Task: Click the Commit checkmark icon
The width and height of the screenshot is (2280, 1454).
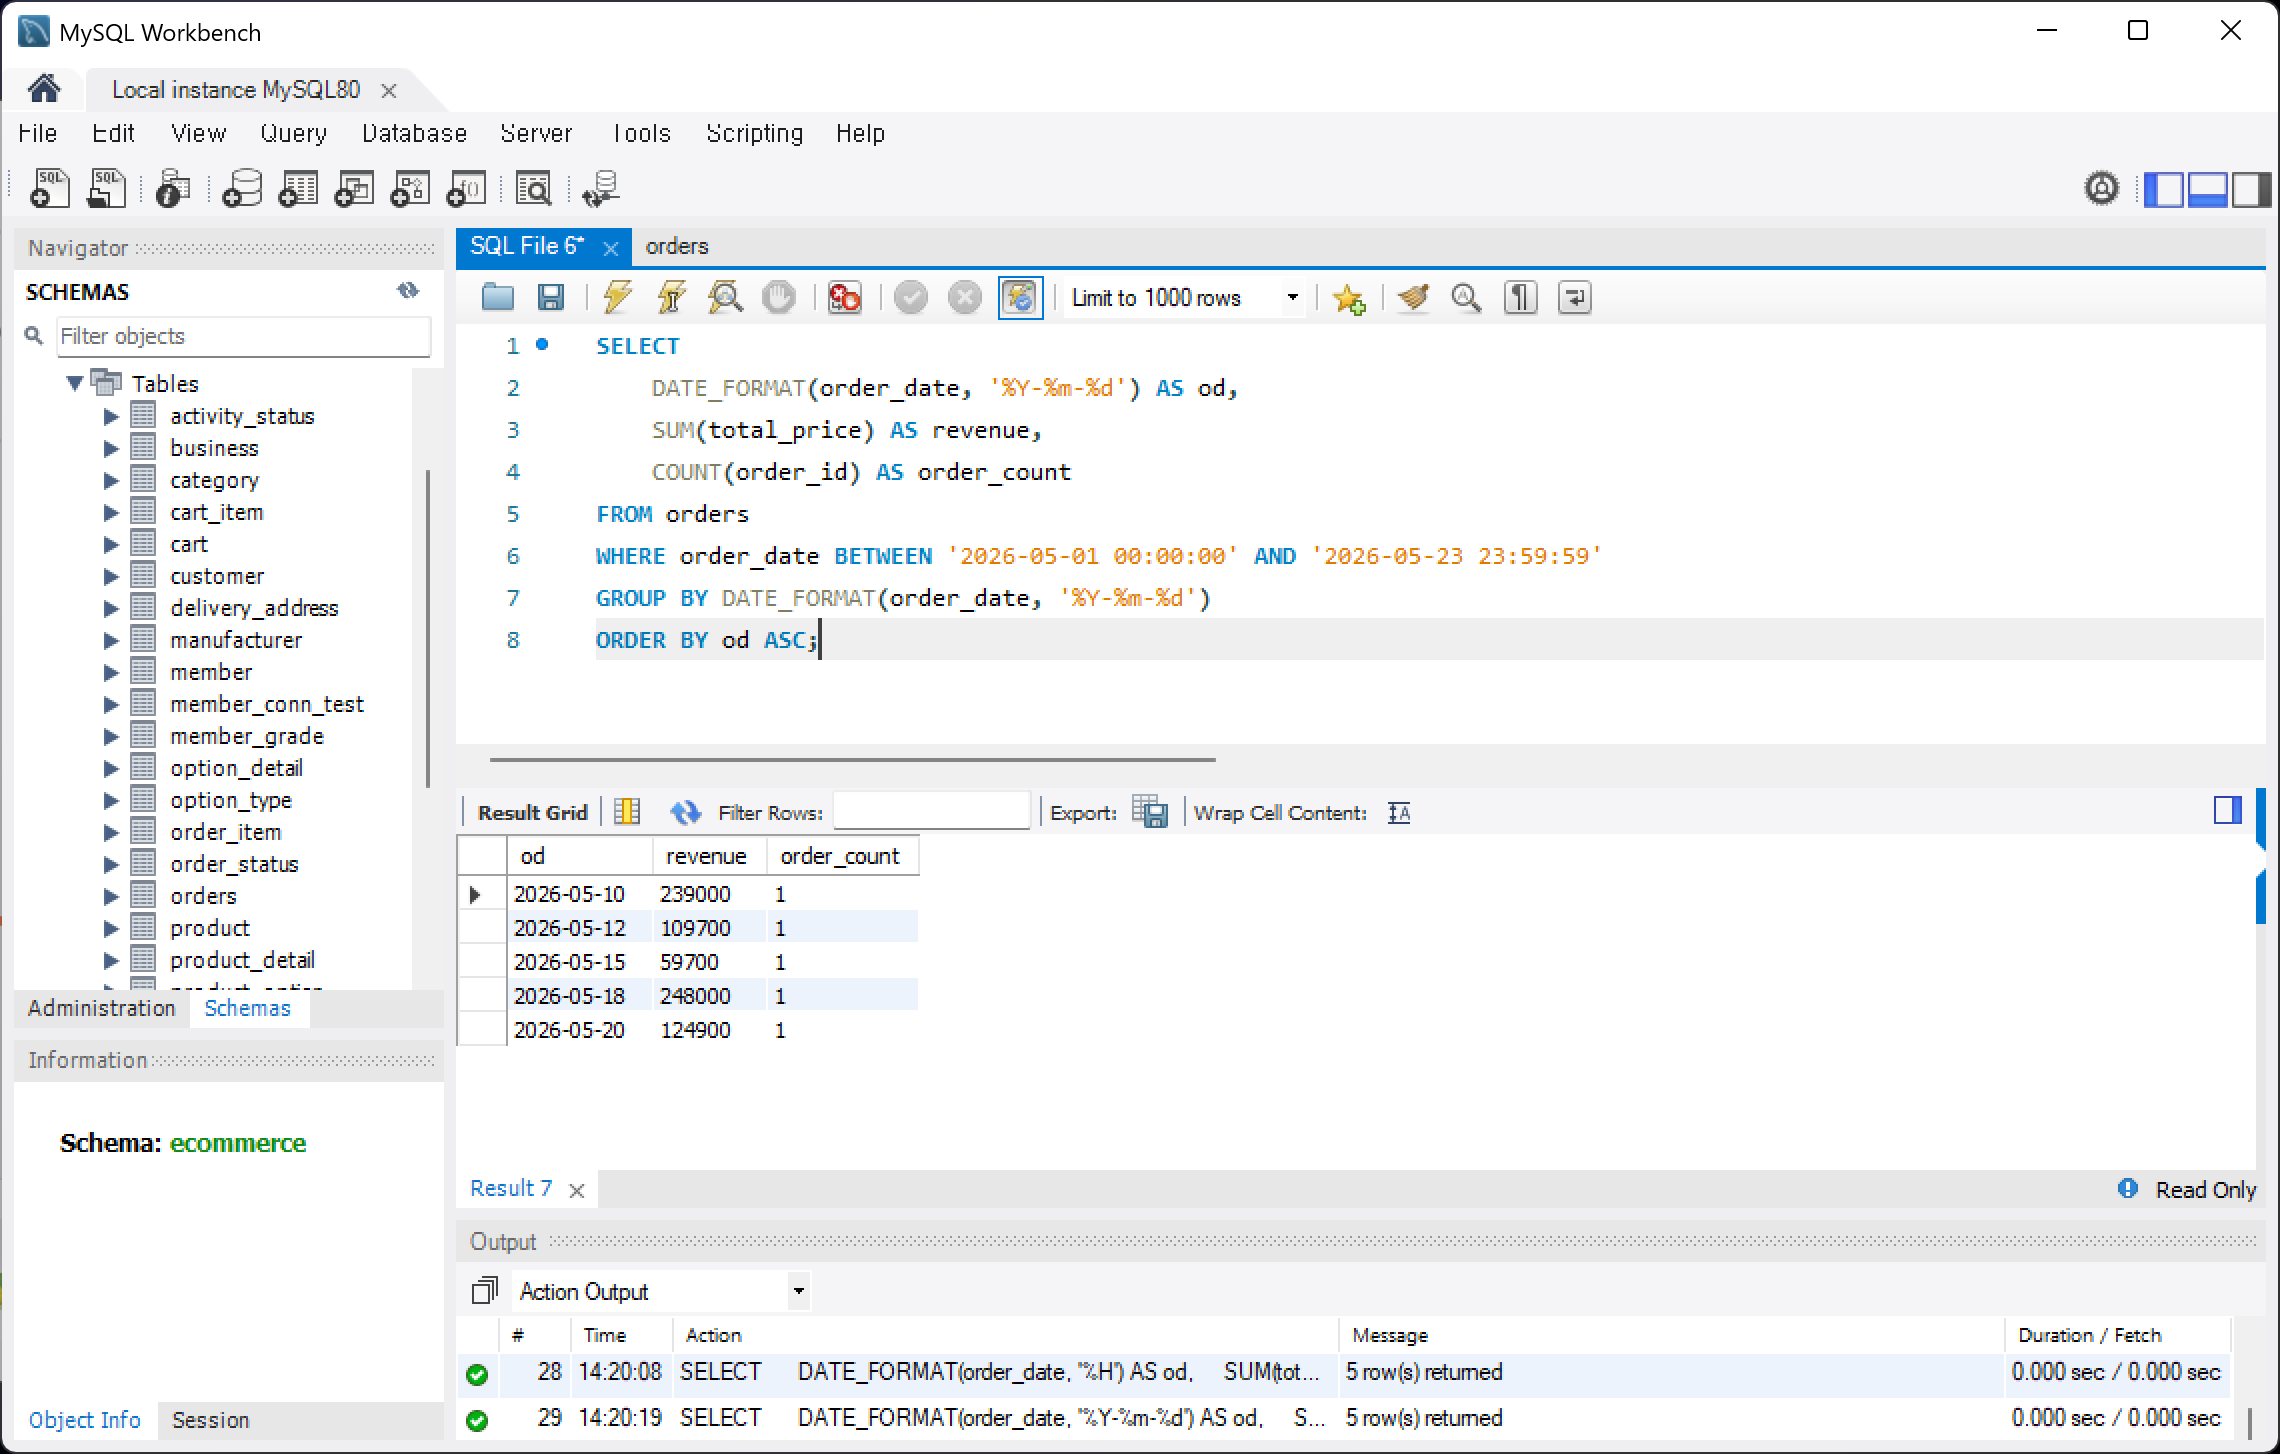Action: (x=911, y=298)
